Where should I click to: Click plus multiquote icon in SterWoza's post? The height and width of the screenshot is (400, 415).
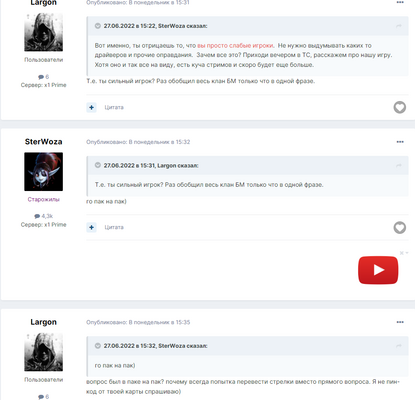coord(91,227)
